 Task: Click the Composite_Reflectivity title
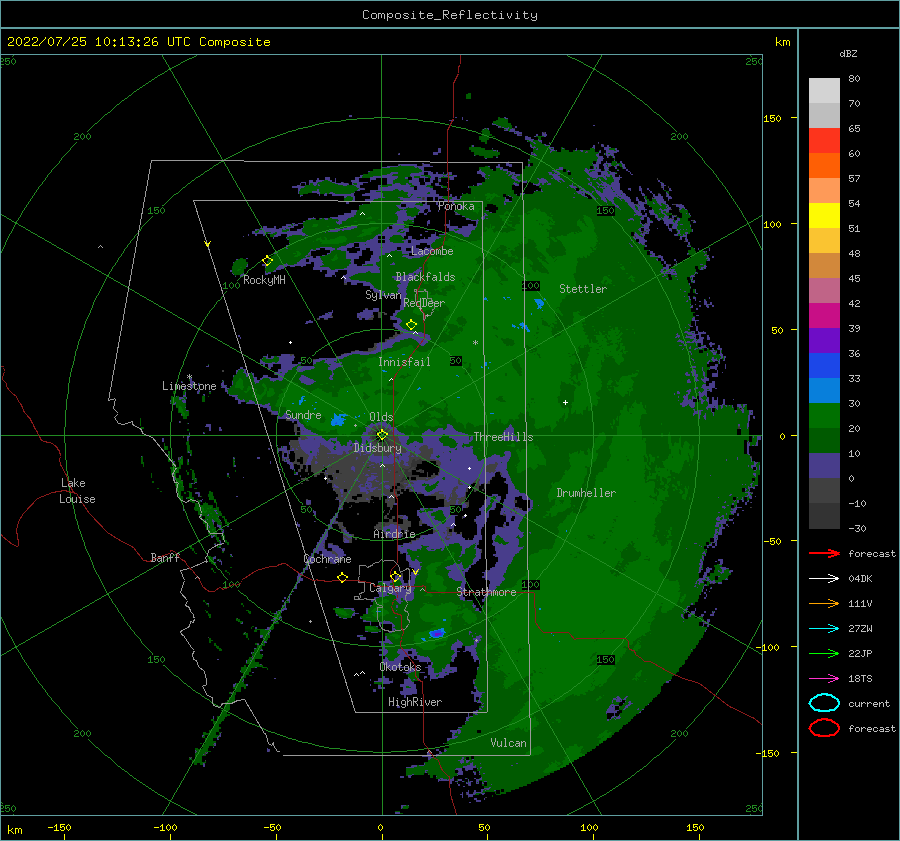point(450,15)
